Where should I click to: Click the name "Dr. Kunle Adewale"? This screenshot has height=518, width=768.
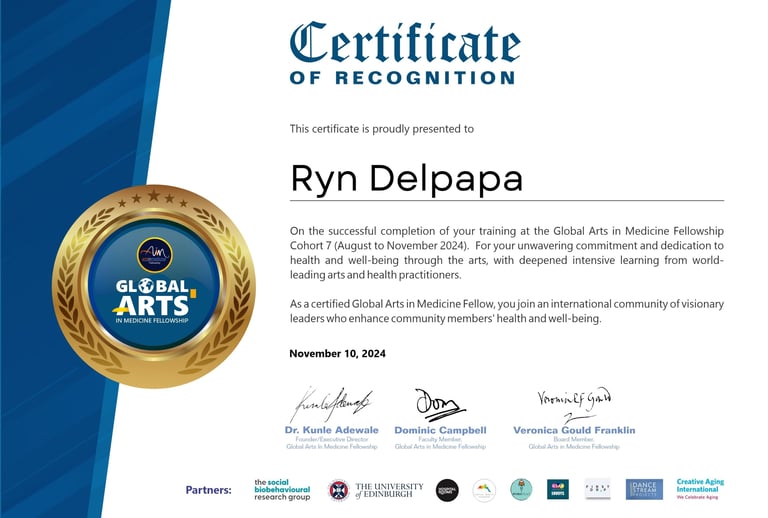coord(332,430)
